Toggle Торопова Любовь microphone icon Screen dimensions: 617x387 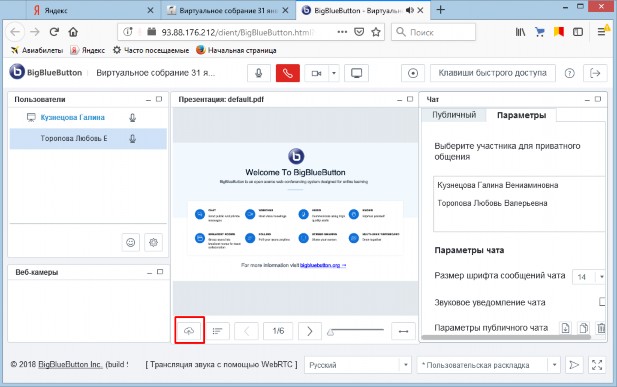(133, 139)
